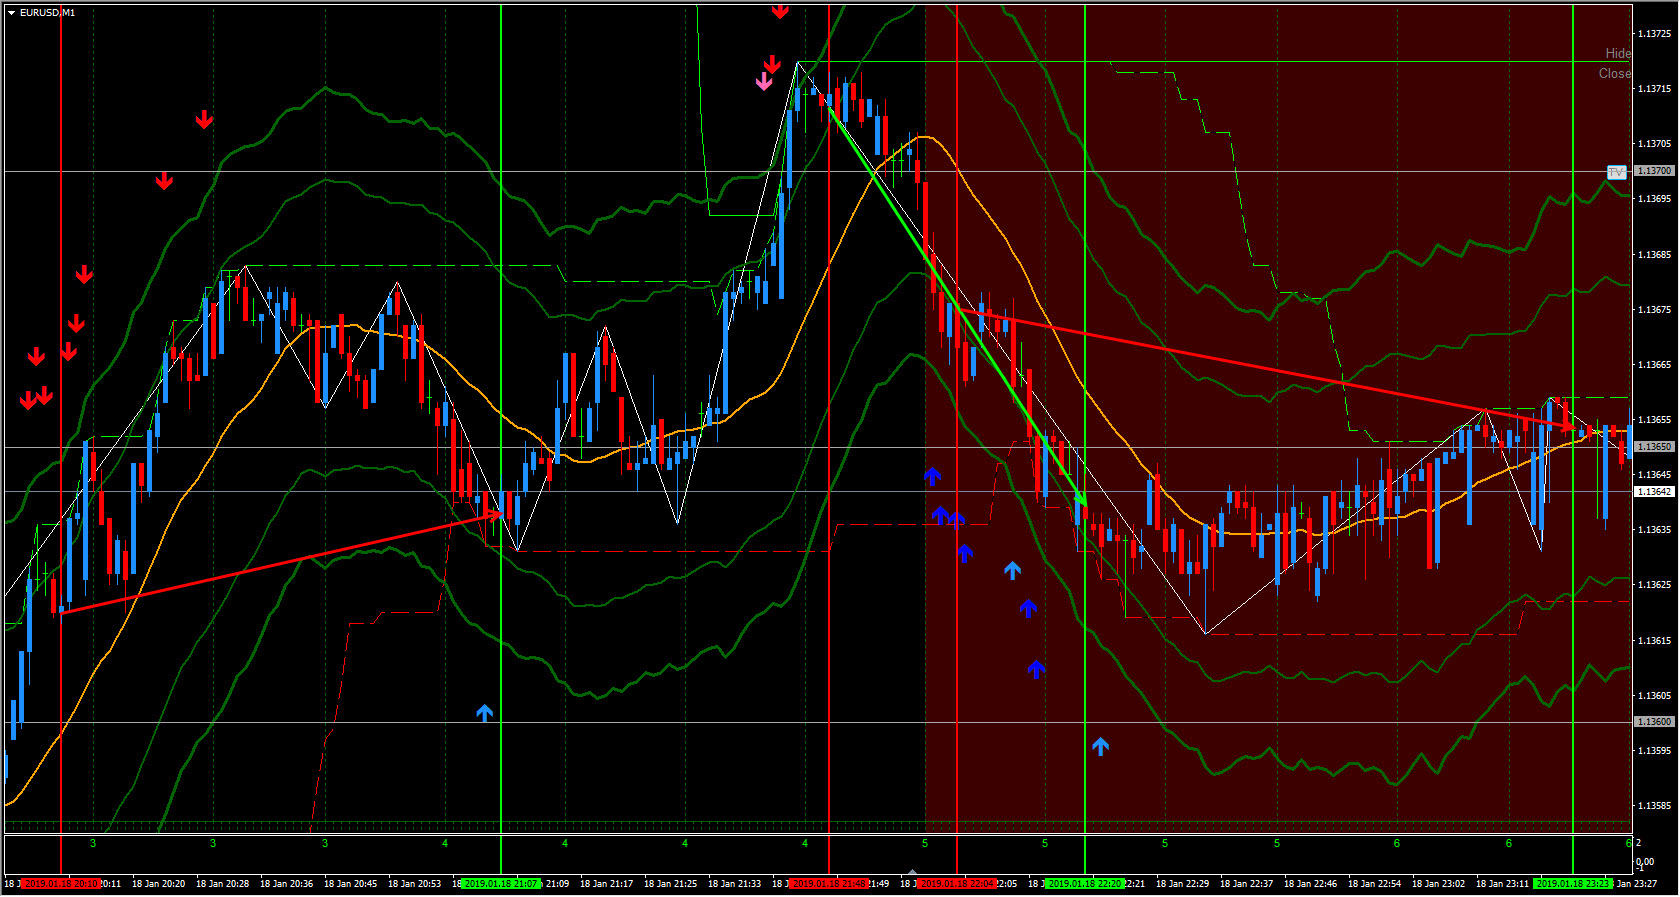Screen dimensions: 1680x897
Task: Click the small grey triangle on time axis
Action: (912, 873)
